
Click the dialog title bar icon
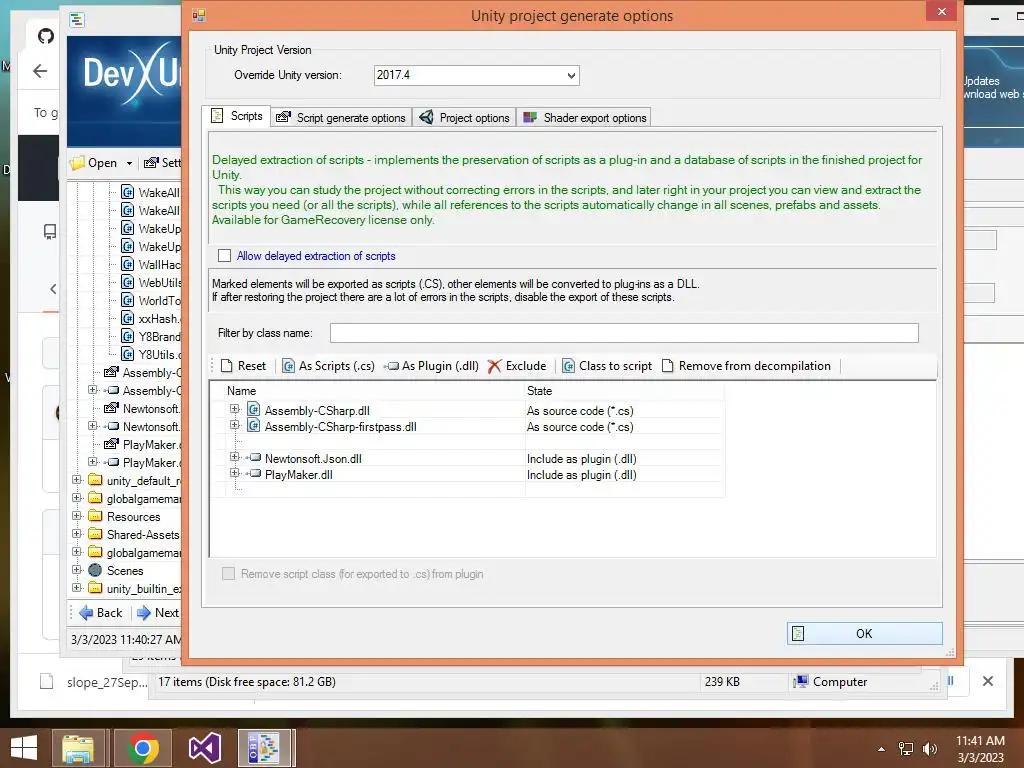point(199,15)
